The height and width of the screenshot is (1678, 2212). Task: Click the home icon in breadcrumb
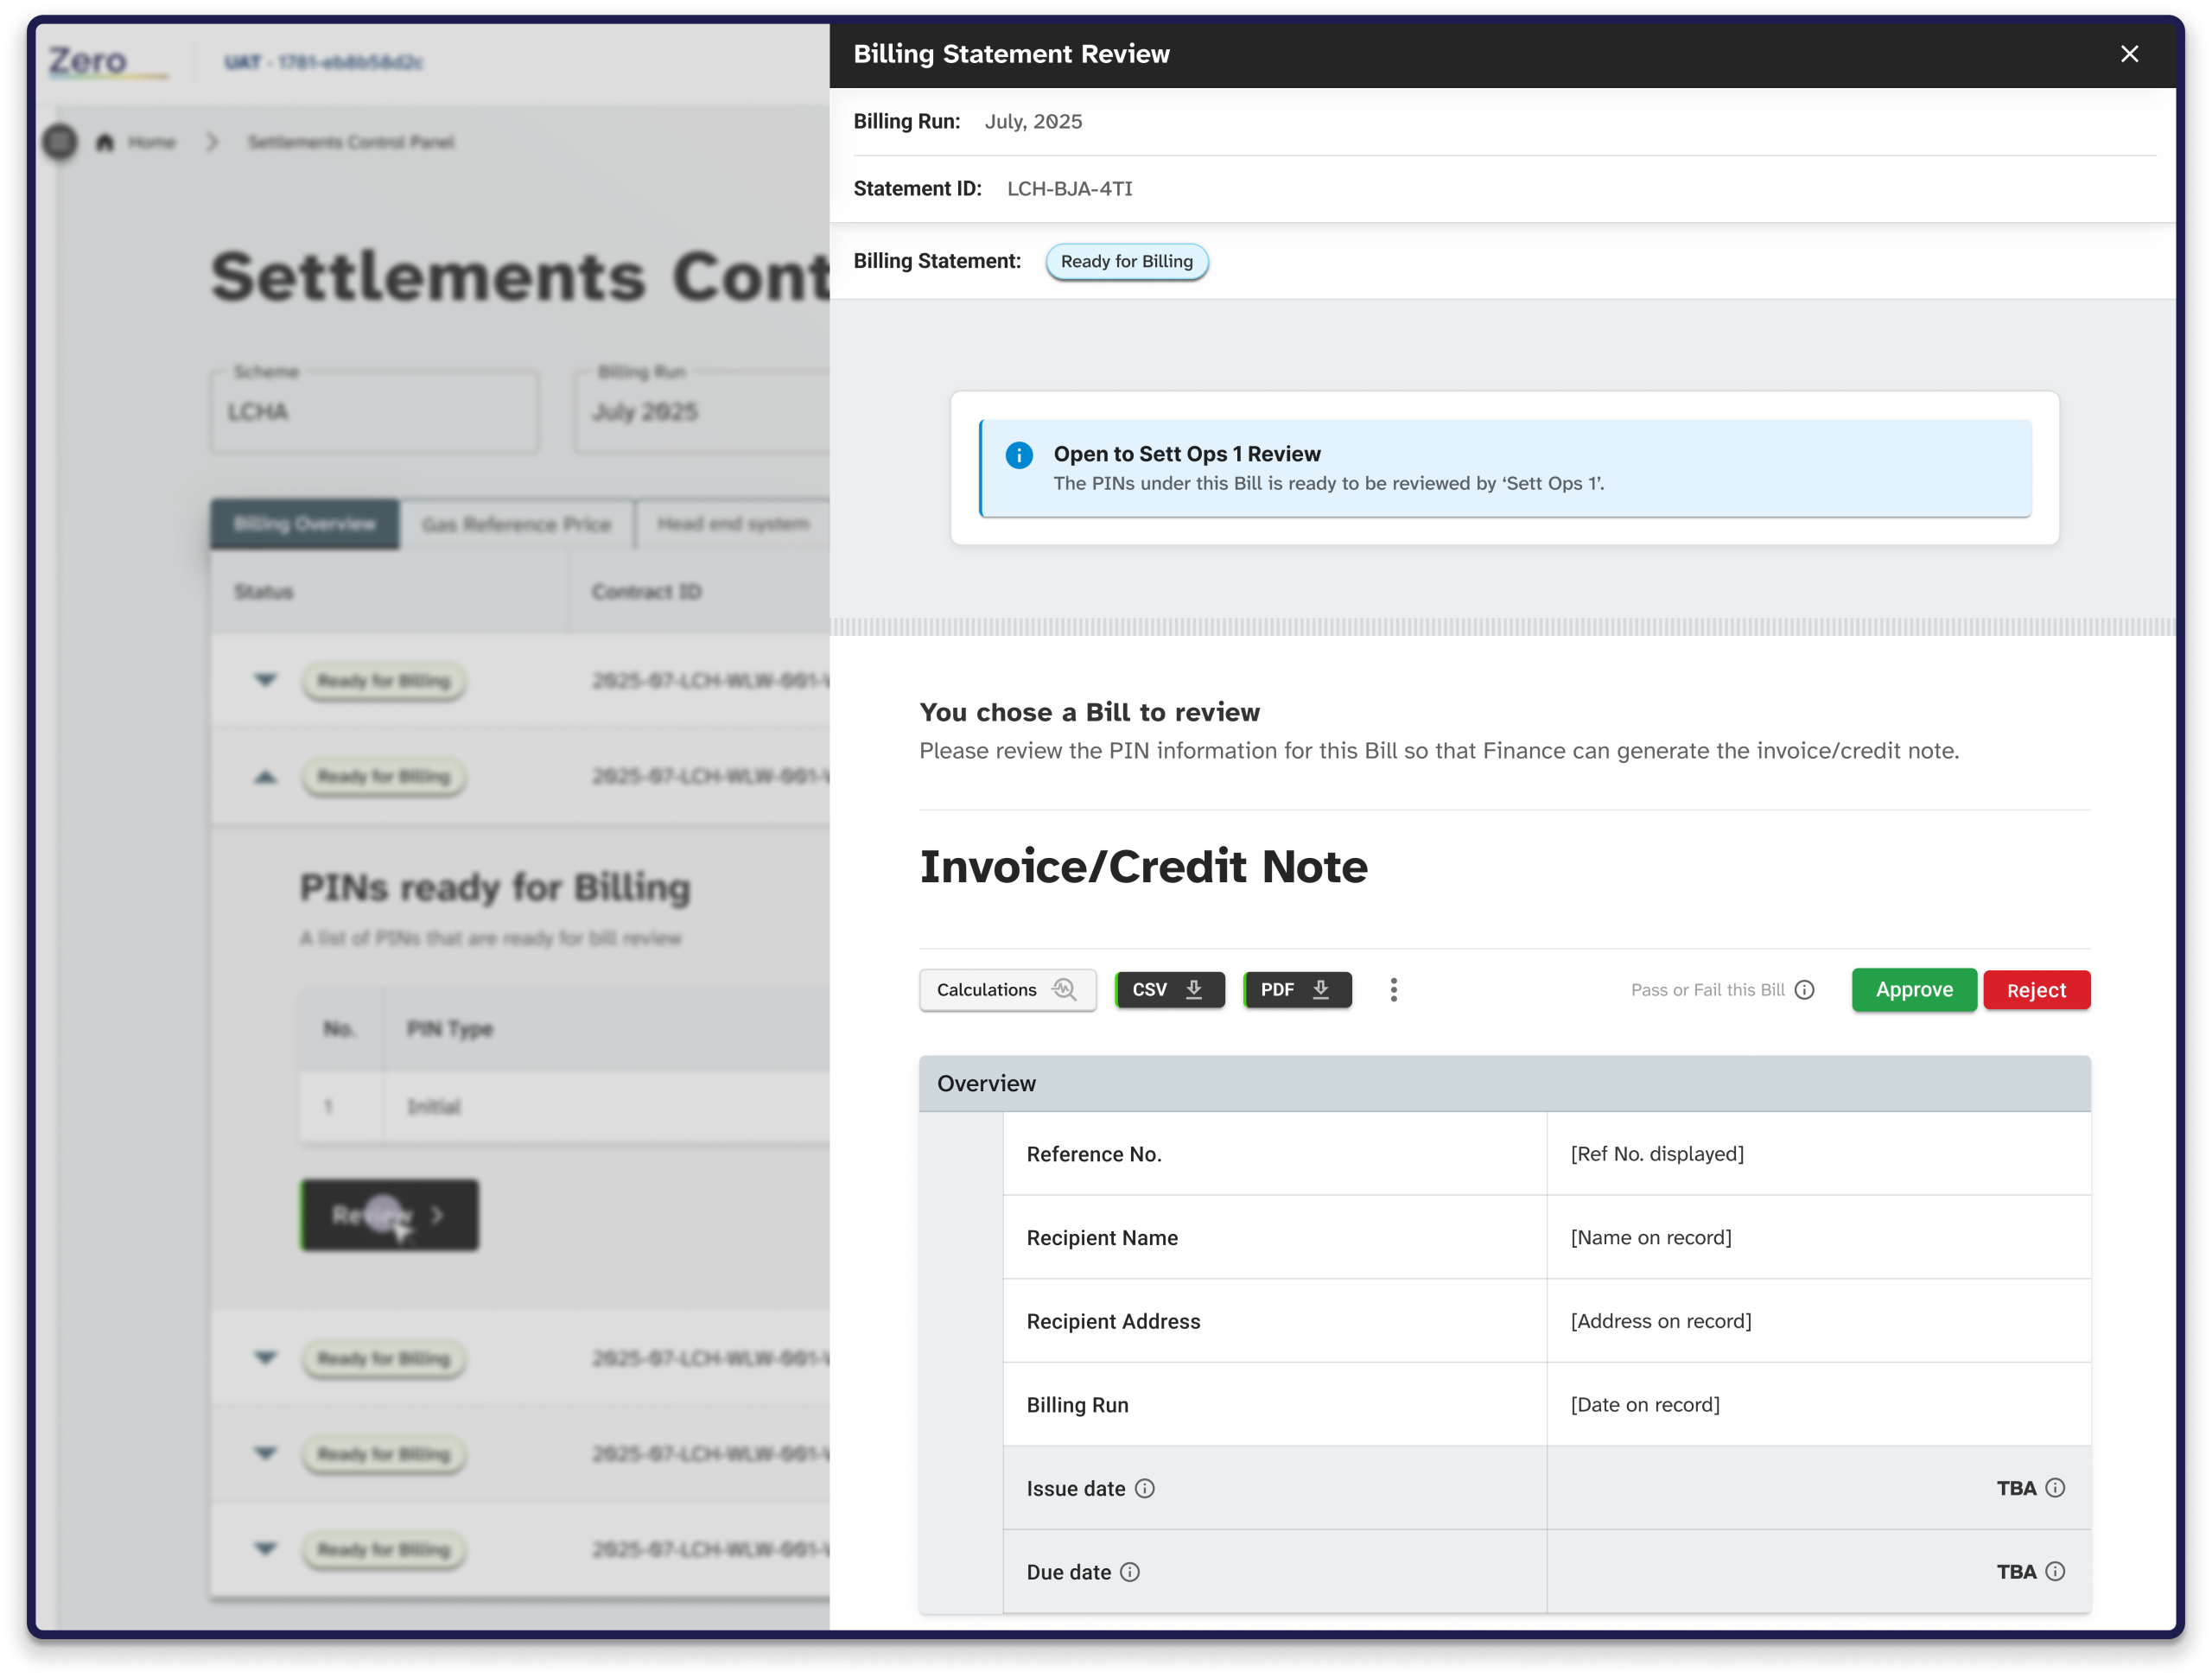point(105,142)
